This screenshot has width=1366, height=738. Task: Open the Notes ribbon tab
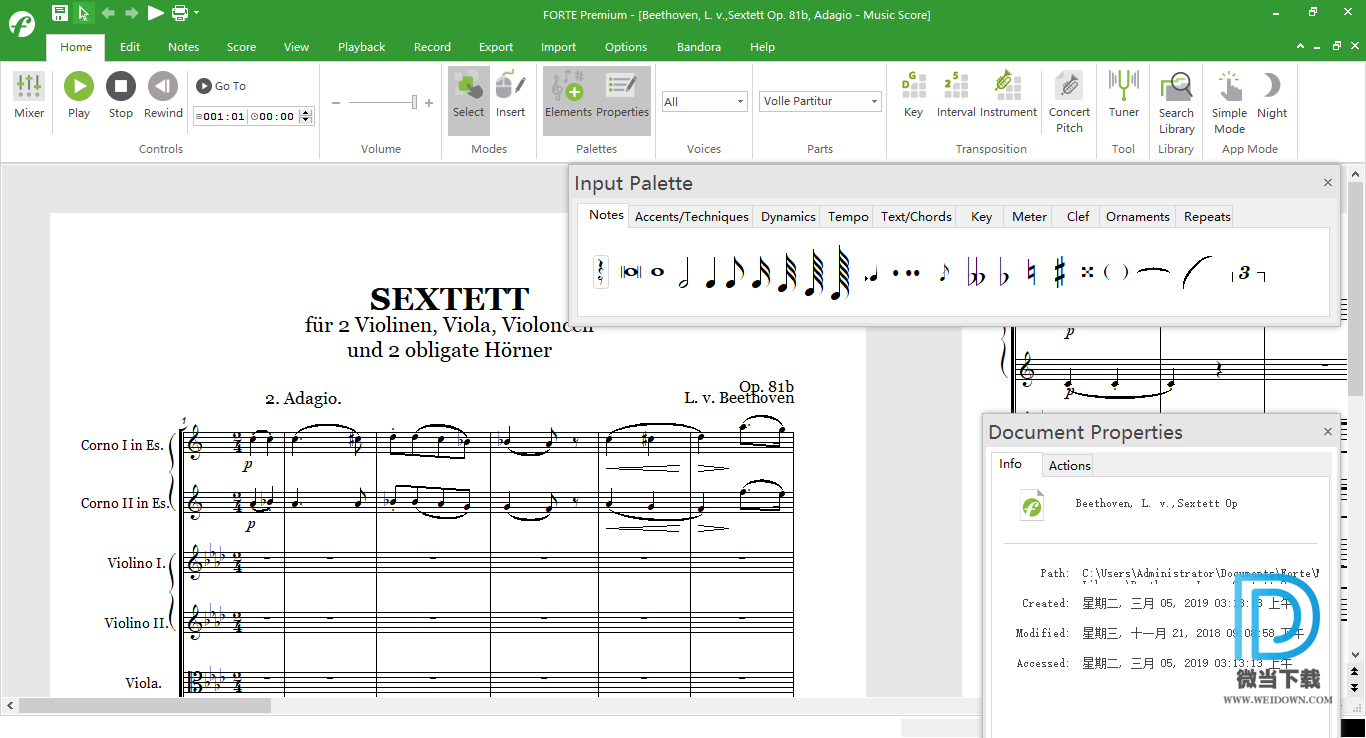(x=183, y=47)
